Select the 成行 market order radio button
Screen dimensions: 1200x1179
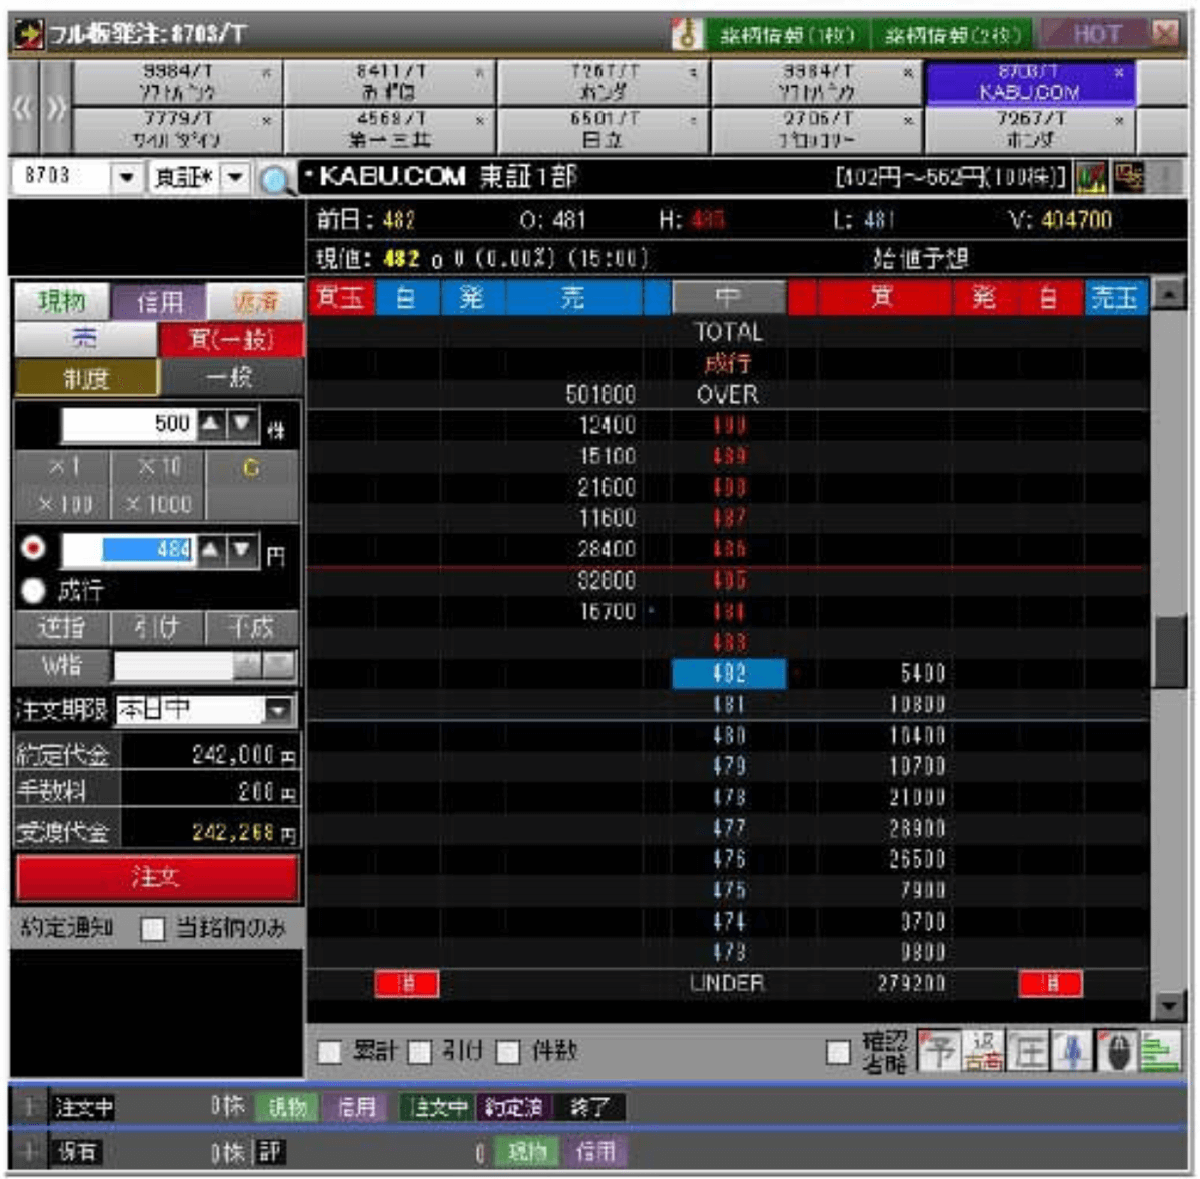tap(34, 590)
